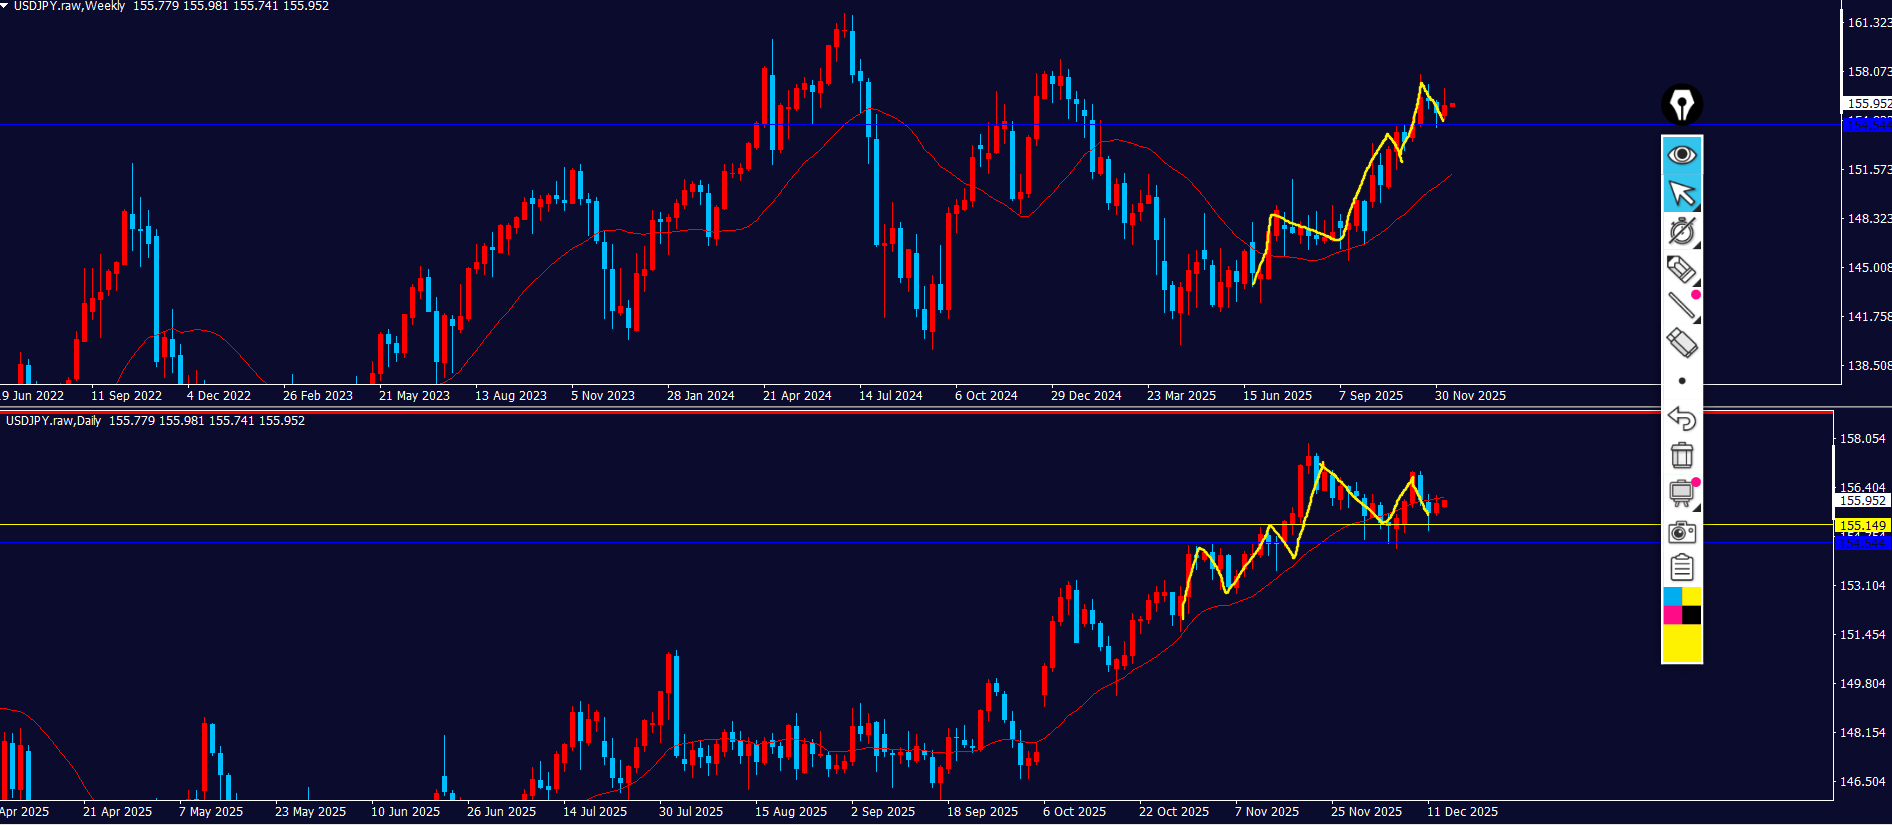Click the yellow 155.149 price label
Viewport: 1892px width, 825px height.
(x=1862, y=525)
